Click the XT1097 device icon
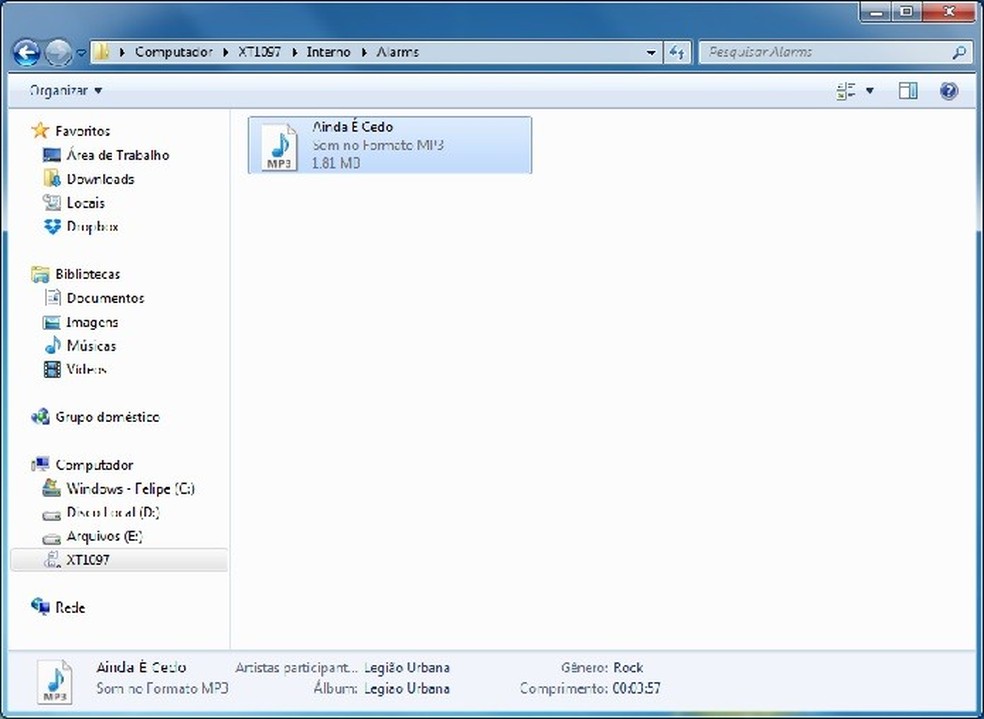The width and height of the screenshot is (984, 719). tap(51, 560)
